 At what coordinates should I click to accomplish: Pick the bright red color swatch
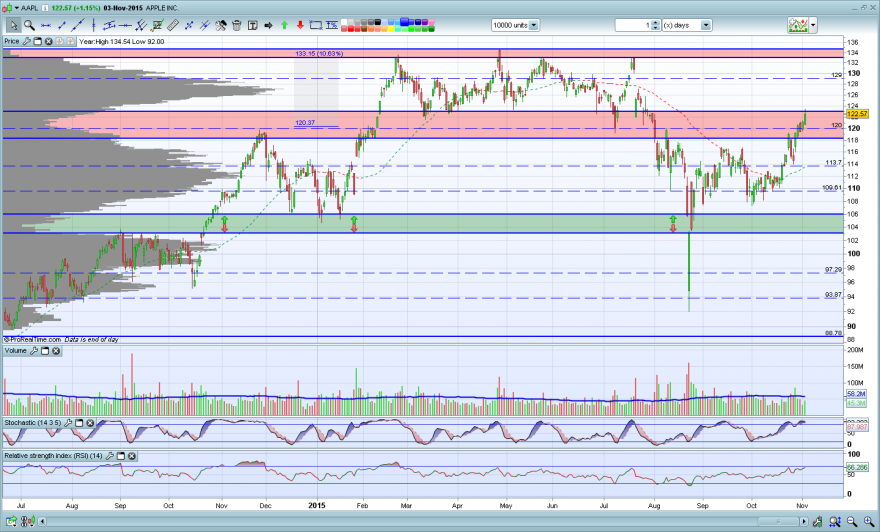pos(351,28)
